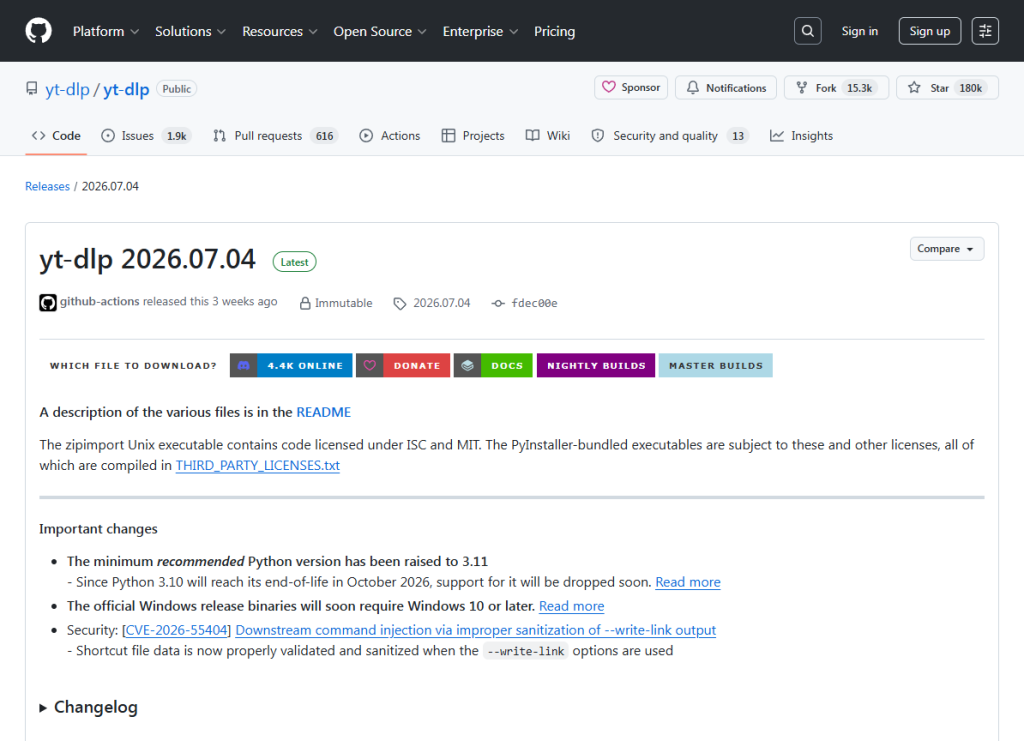Switch to the Actions tab

(x=390, y=136)
